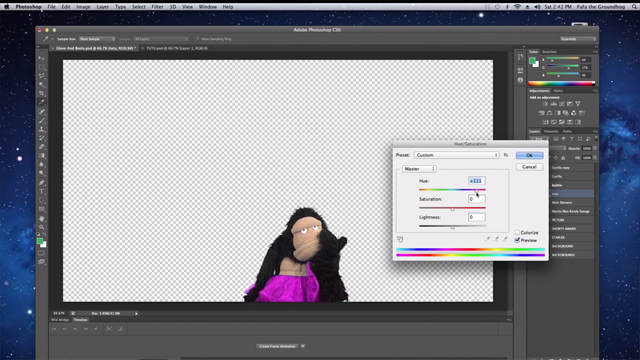Switch to the Channels tab
Viewport: 640px width, 360px height.
(x=551, y=131)
